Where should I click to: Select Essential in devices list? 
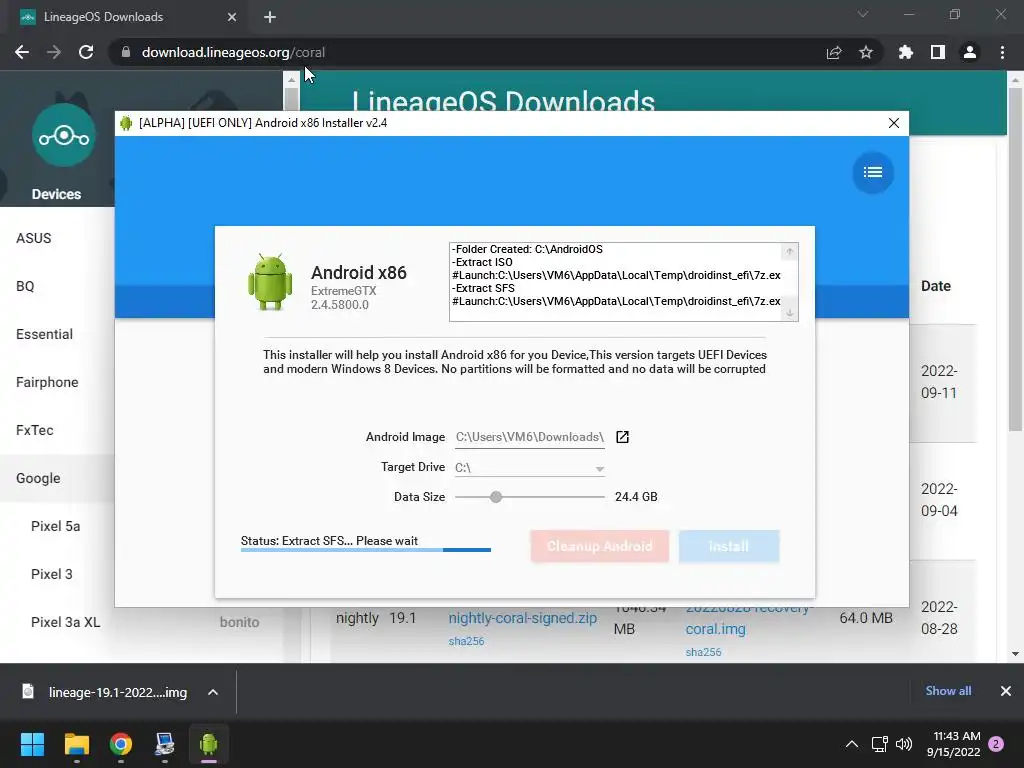[x=44, y=334]
